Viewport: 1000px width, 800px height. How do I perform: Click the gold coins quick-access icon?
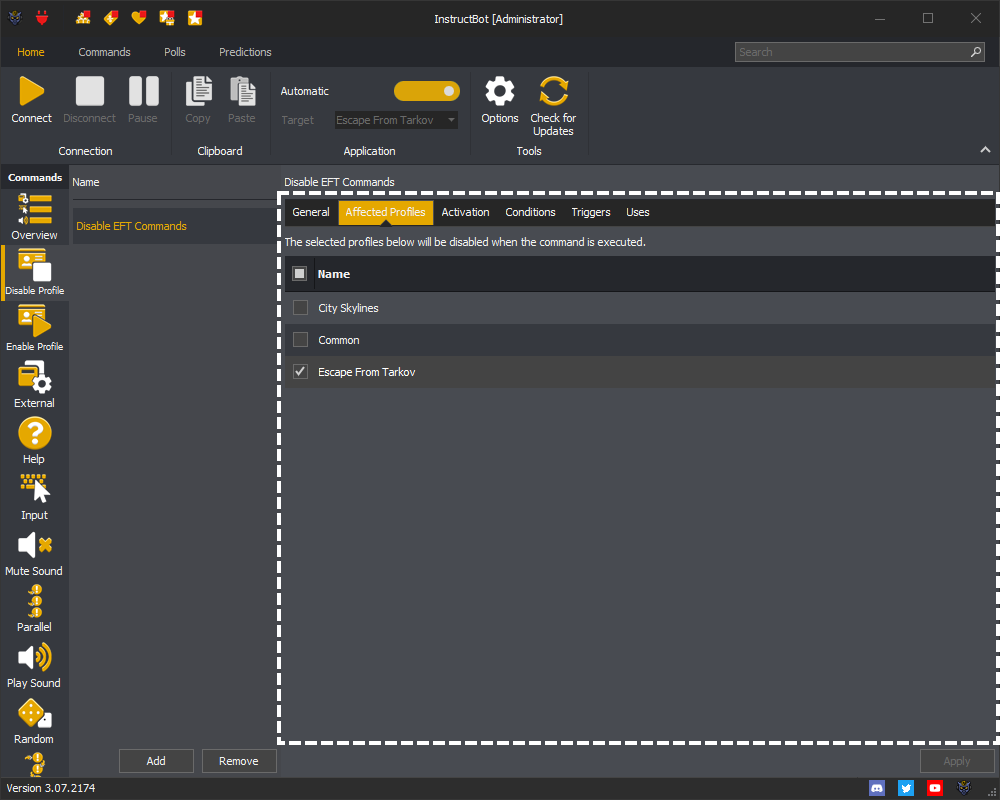pos(83,18)
